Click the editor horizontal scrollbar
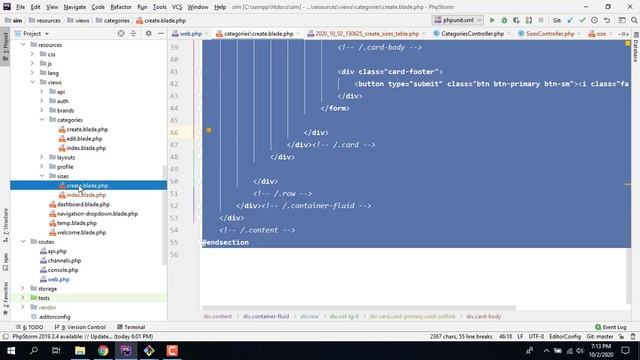This screenshot has width=640, height=360. pyautogui.click(x=359, y=308)
